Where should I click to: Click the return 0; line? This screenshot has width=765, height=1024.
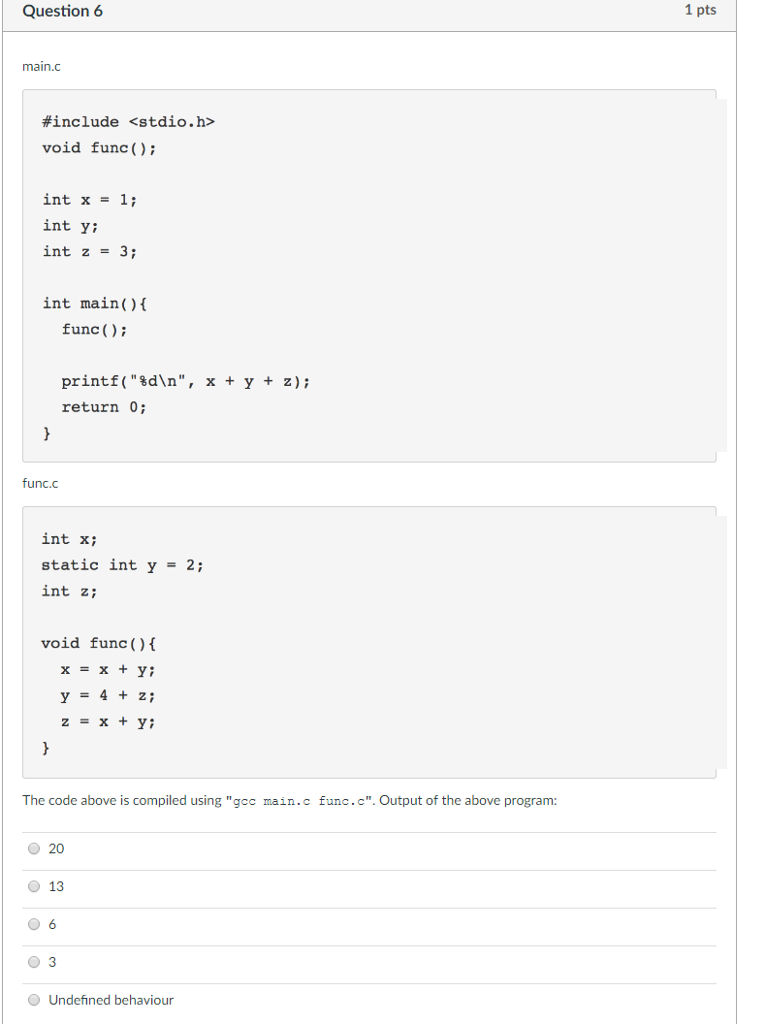pos(104,407)
